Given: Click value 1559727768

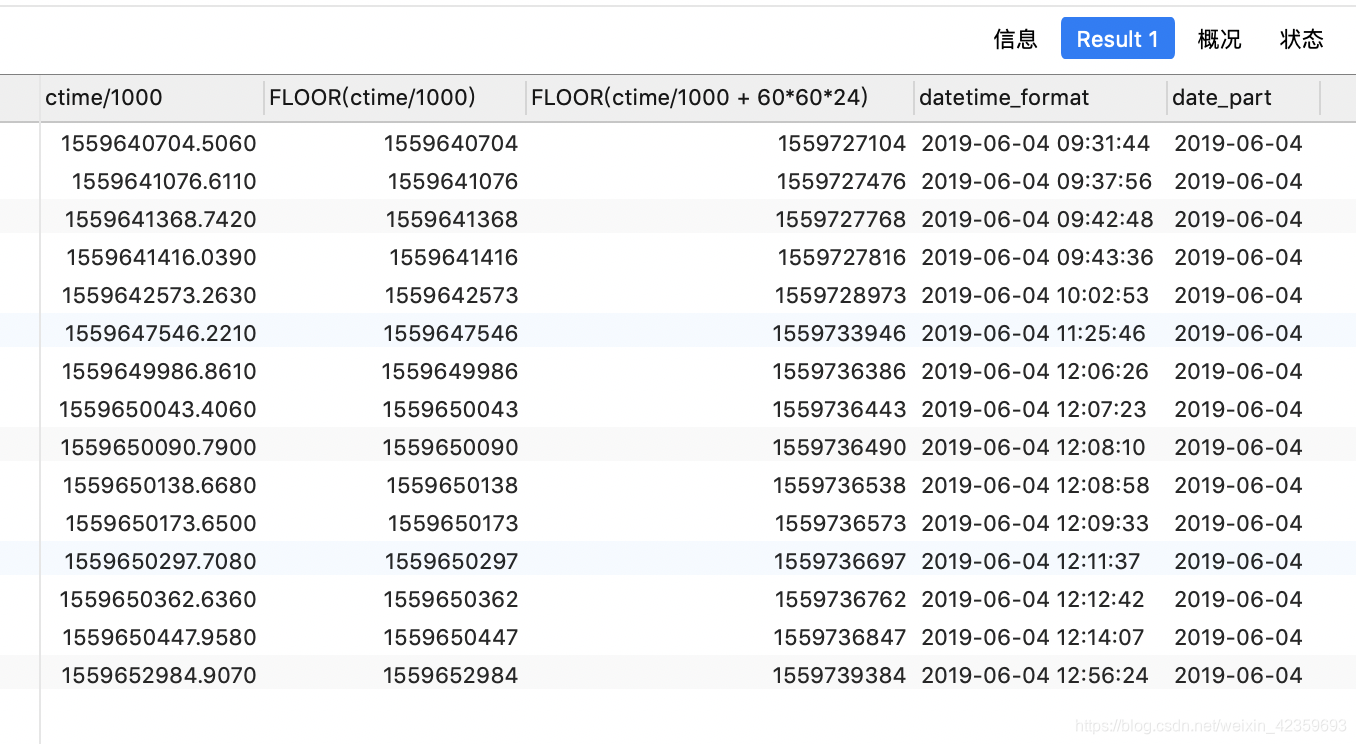Looking at the screenshot, I should (x=840, y=219).
